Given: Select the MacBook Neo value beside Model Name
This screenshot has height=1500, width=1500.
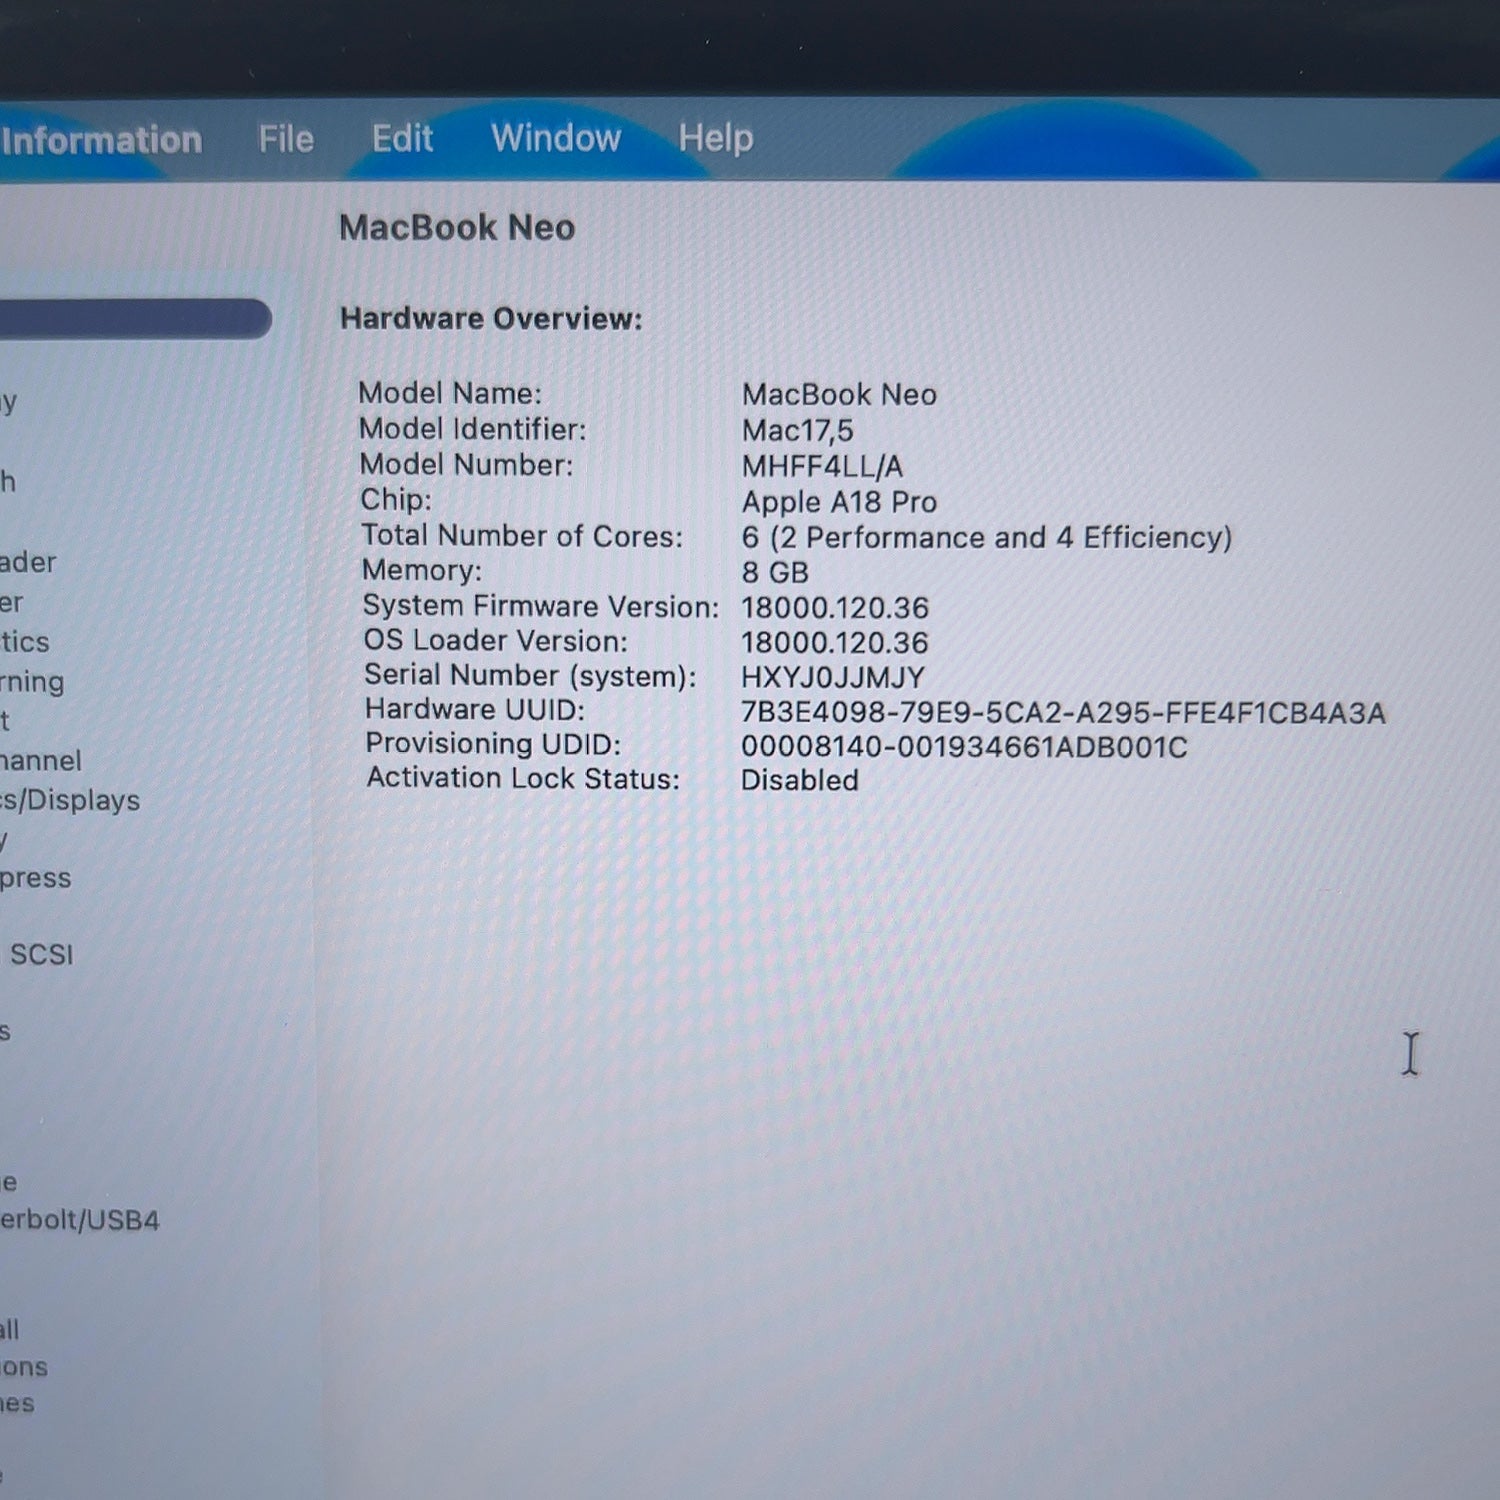Looking at the screenshot, I should pos(839,395).
